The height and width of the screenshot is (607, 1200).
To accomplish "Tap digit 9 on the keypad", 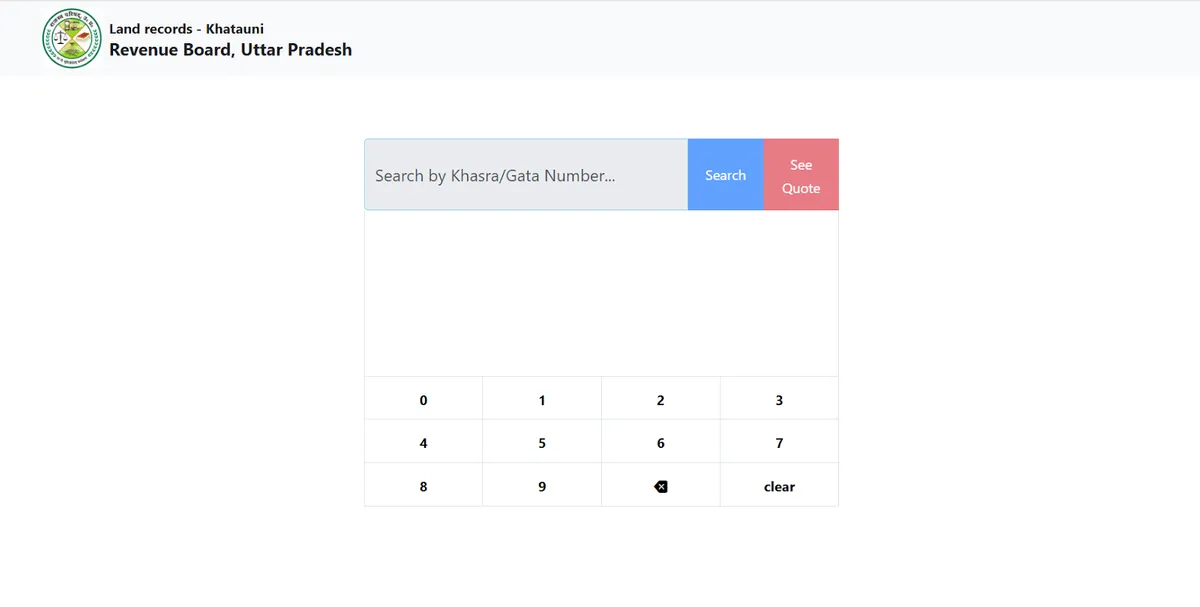I will [x=542, y=487].
